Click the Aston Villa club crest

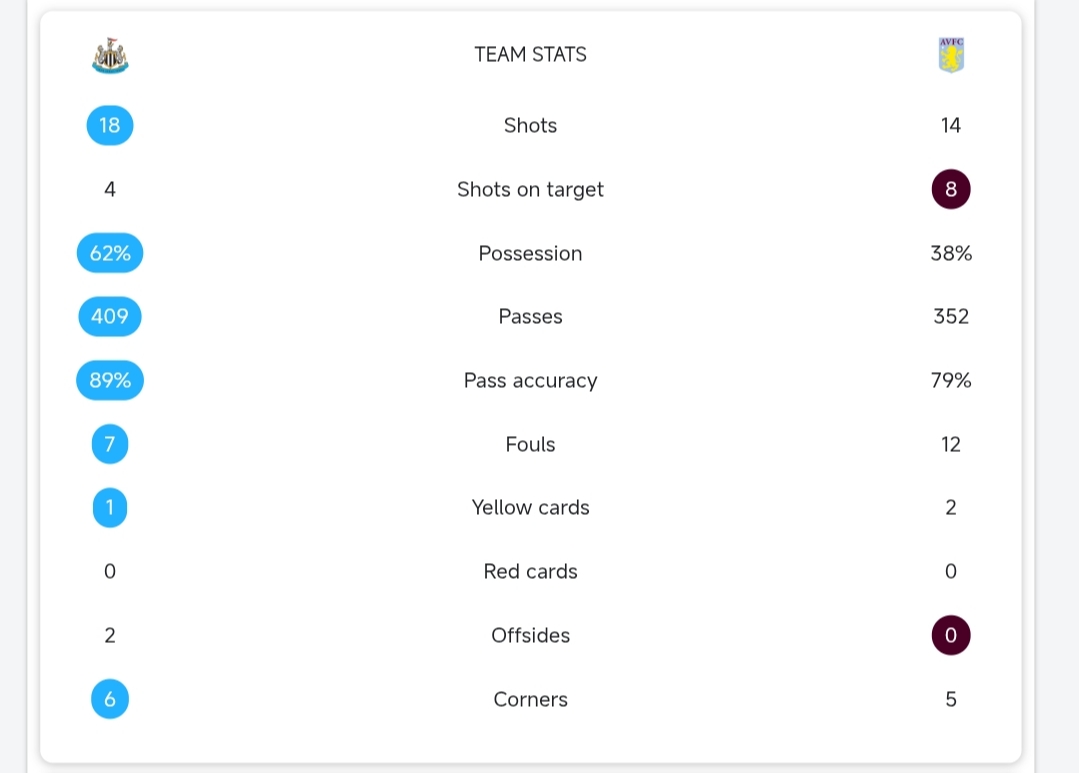coord(951,55)
